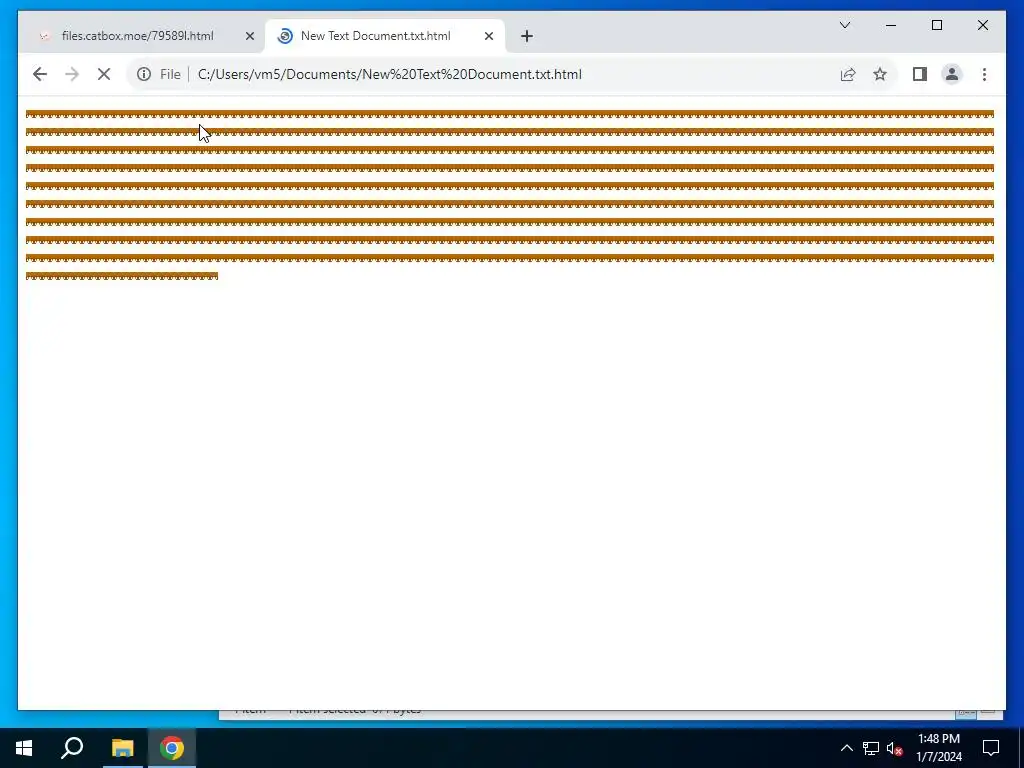Image resolution: width=1024 pixels, height=768 pixels.
Task: Open a new tab
Action: 527,36
